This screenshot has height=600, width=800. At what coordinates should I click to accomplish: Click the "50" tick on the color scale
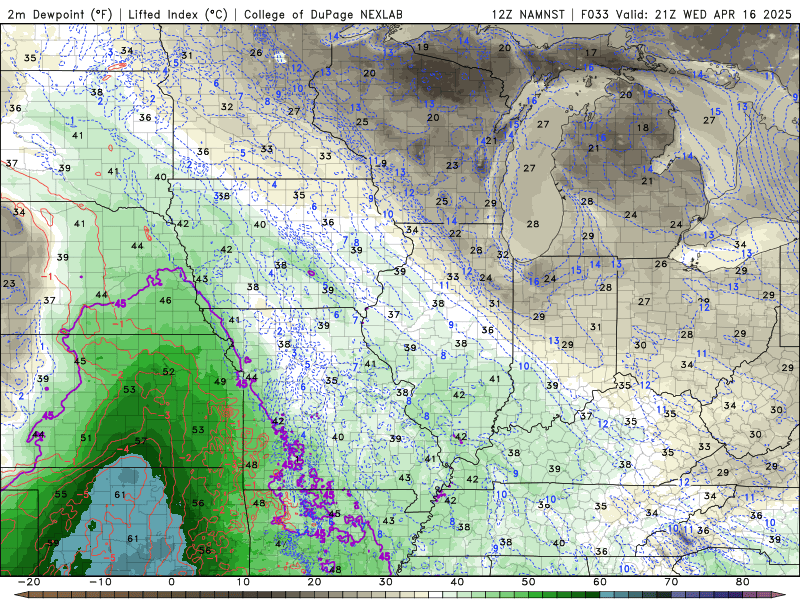[x=529, y=582]
